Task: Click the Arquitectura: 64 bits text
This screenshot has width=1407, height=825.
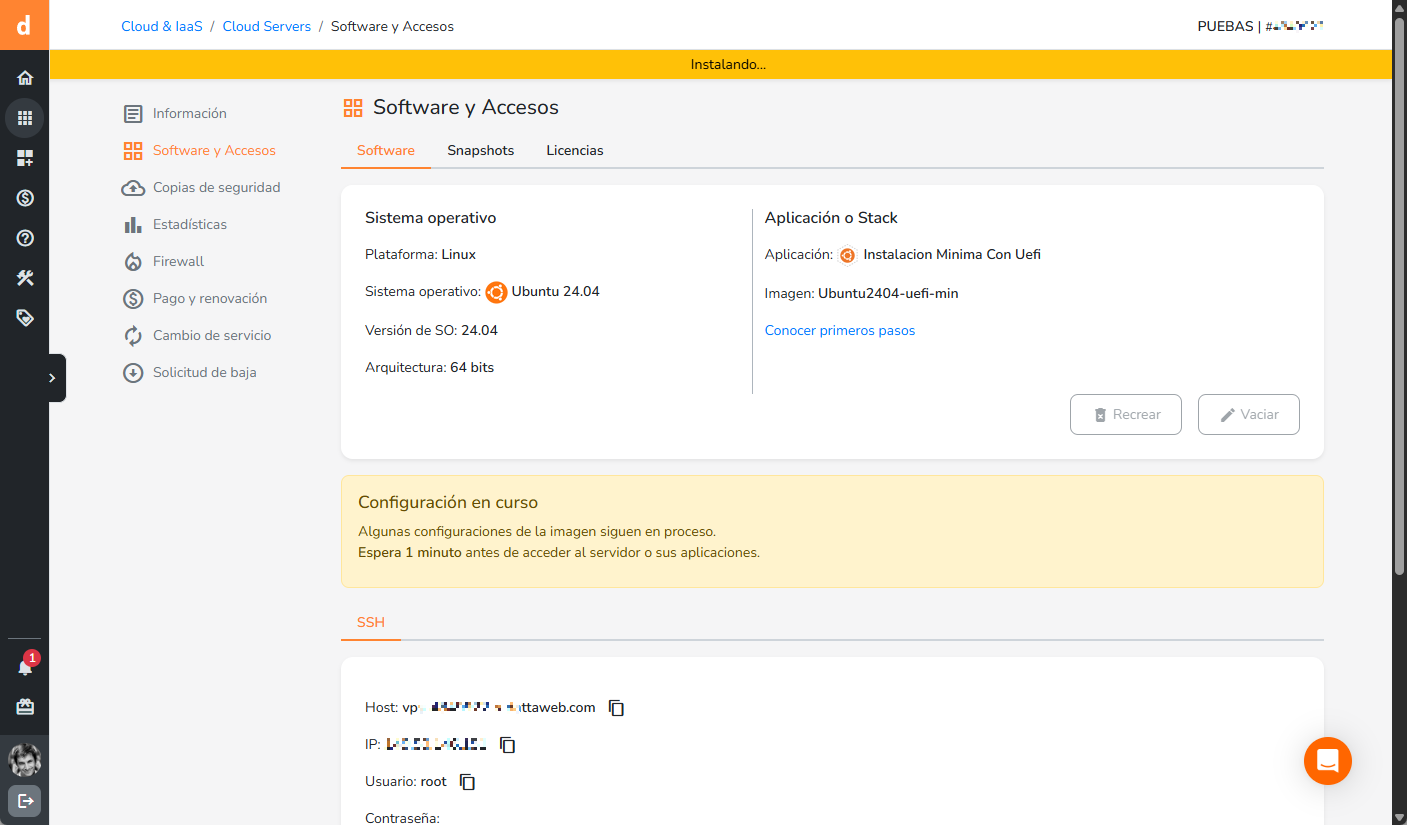Action: pos(430,368)
